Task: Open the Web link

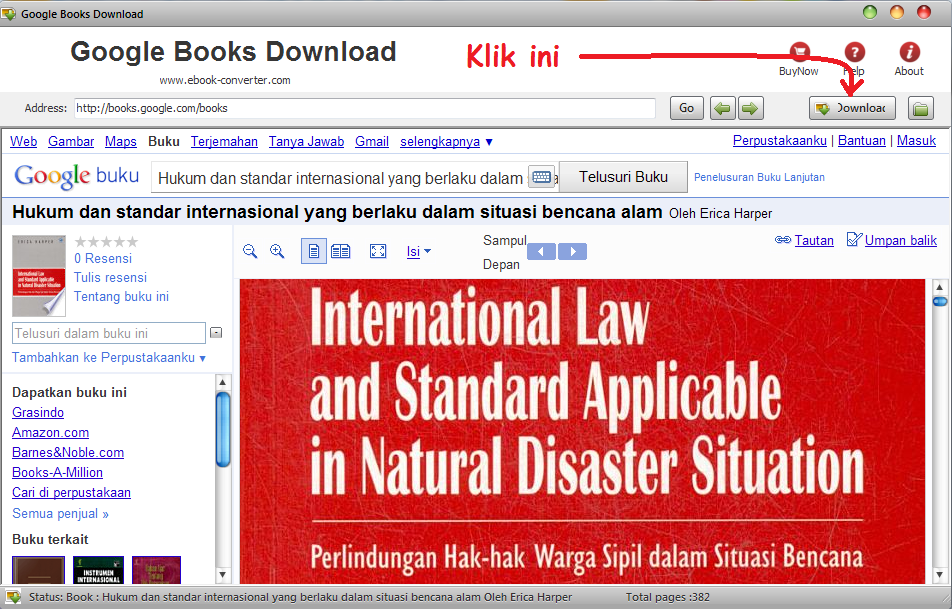Action: [24, 141]
